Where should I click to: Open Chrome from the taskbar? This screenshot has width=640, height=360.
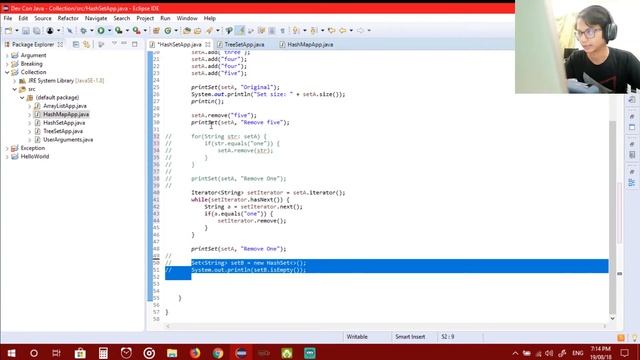(218, 353)
